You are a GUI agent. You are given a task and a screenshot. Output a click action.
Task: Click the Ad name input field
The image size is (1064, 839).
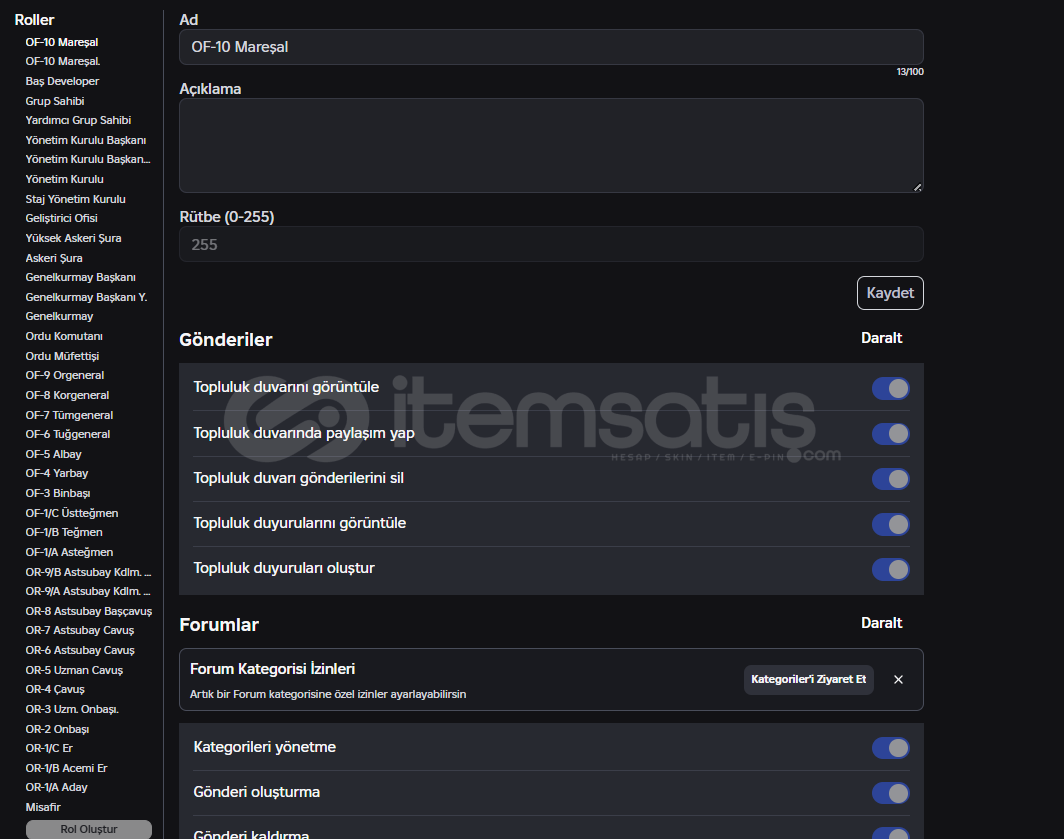click(x=550, y=47)
